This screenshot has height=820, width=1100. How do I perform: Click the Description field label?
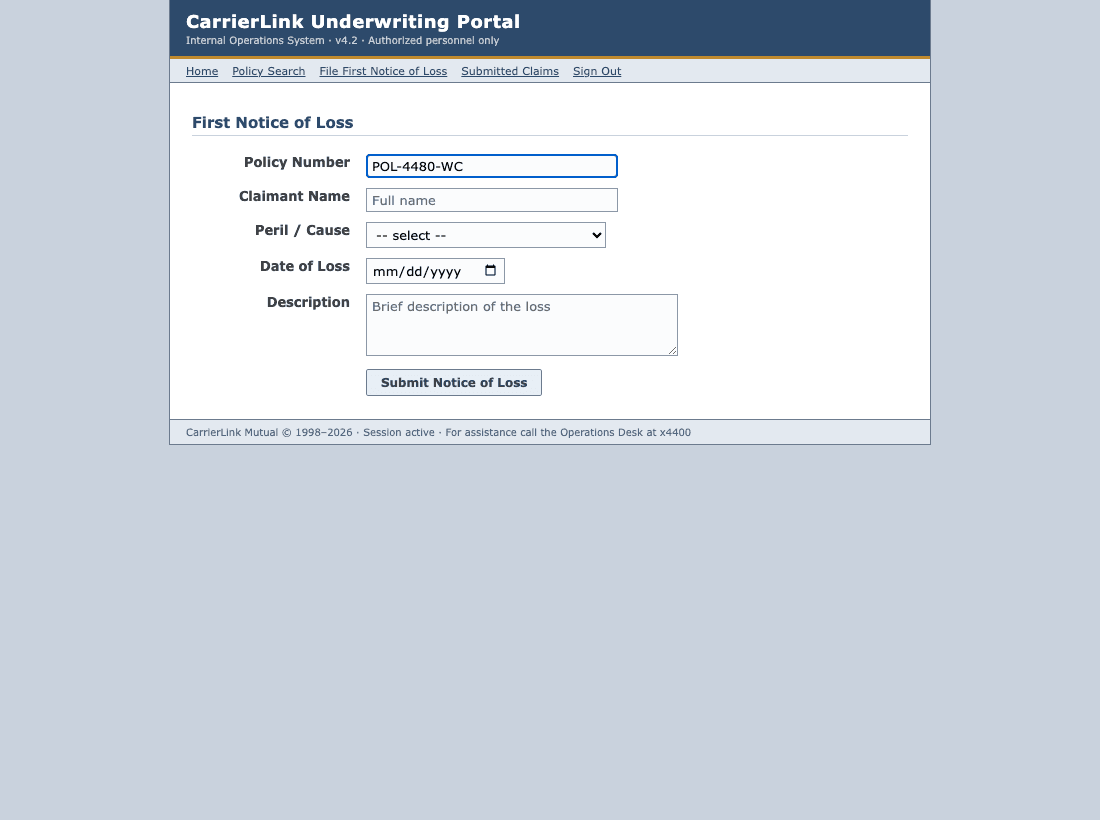click(x=308, y=302)
